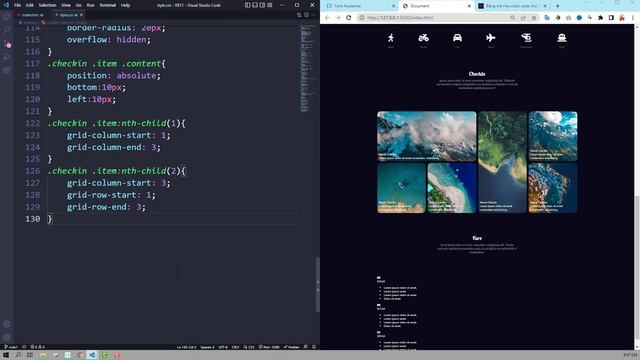This screenshot has height=360, width=640.
Task: Open the errors and warnings status item
Action: tap(38, 347)
